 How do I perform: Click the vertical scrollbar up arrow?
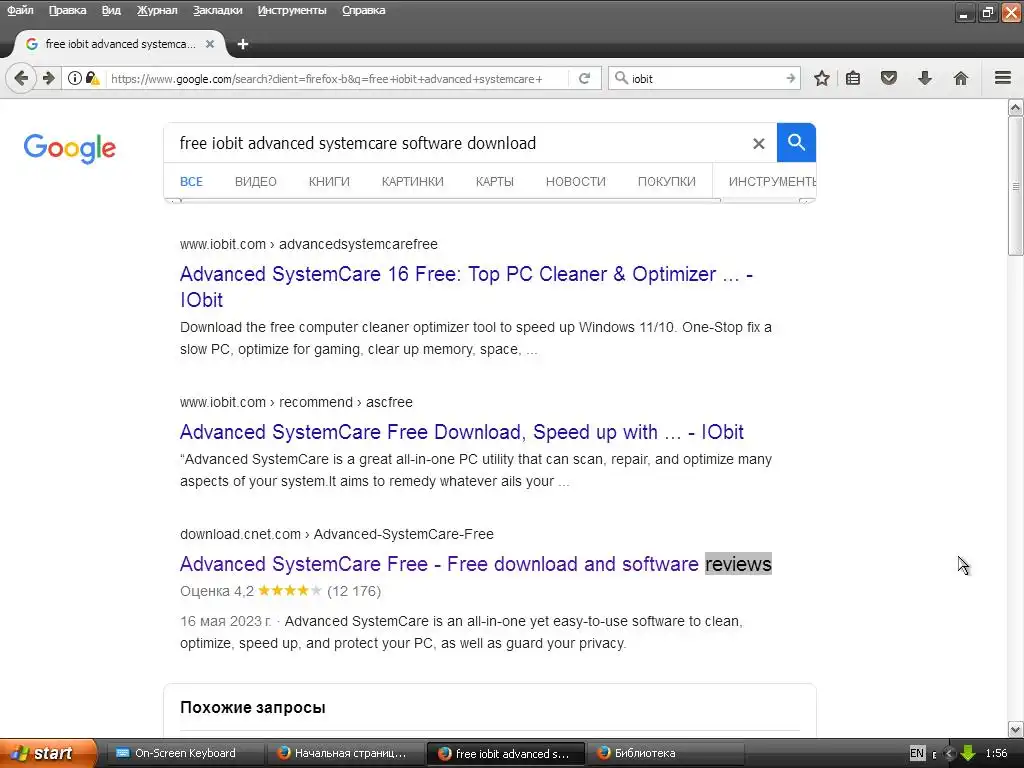[1016, 107]
